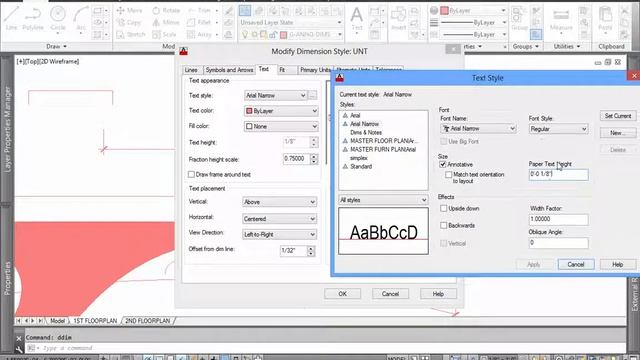Click Width Factor input field
This screenshot has height=360, width=640.
[558, 219]
